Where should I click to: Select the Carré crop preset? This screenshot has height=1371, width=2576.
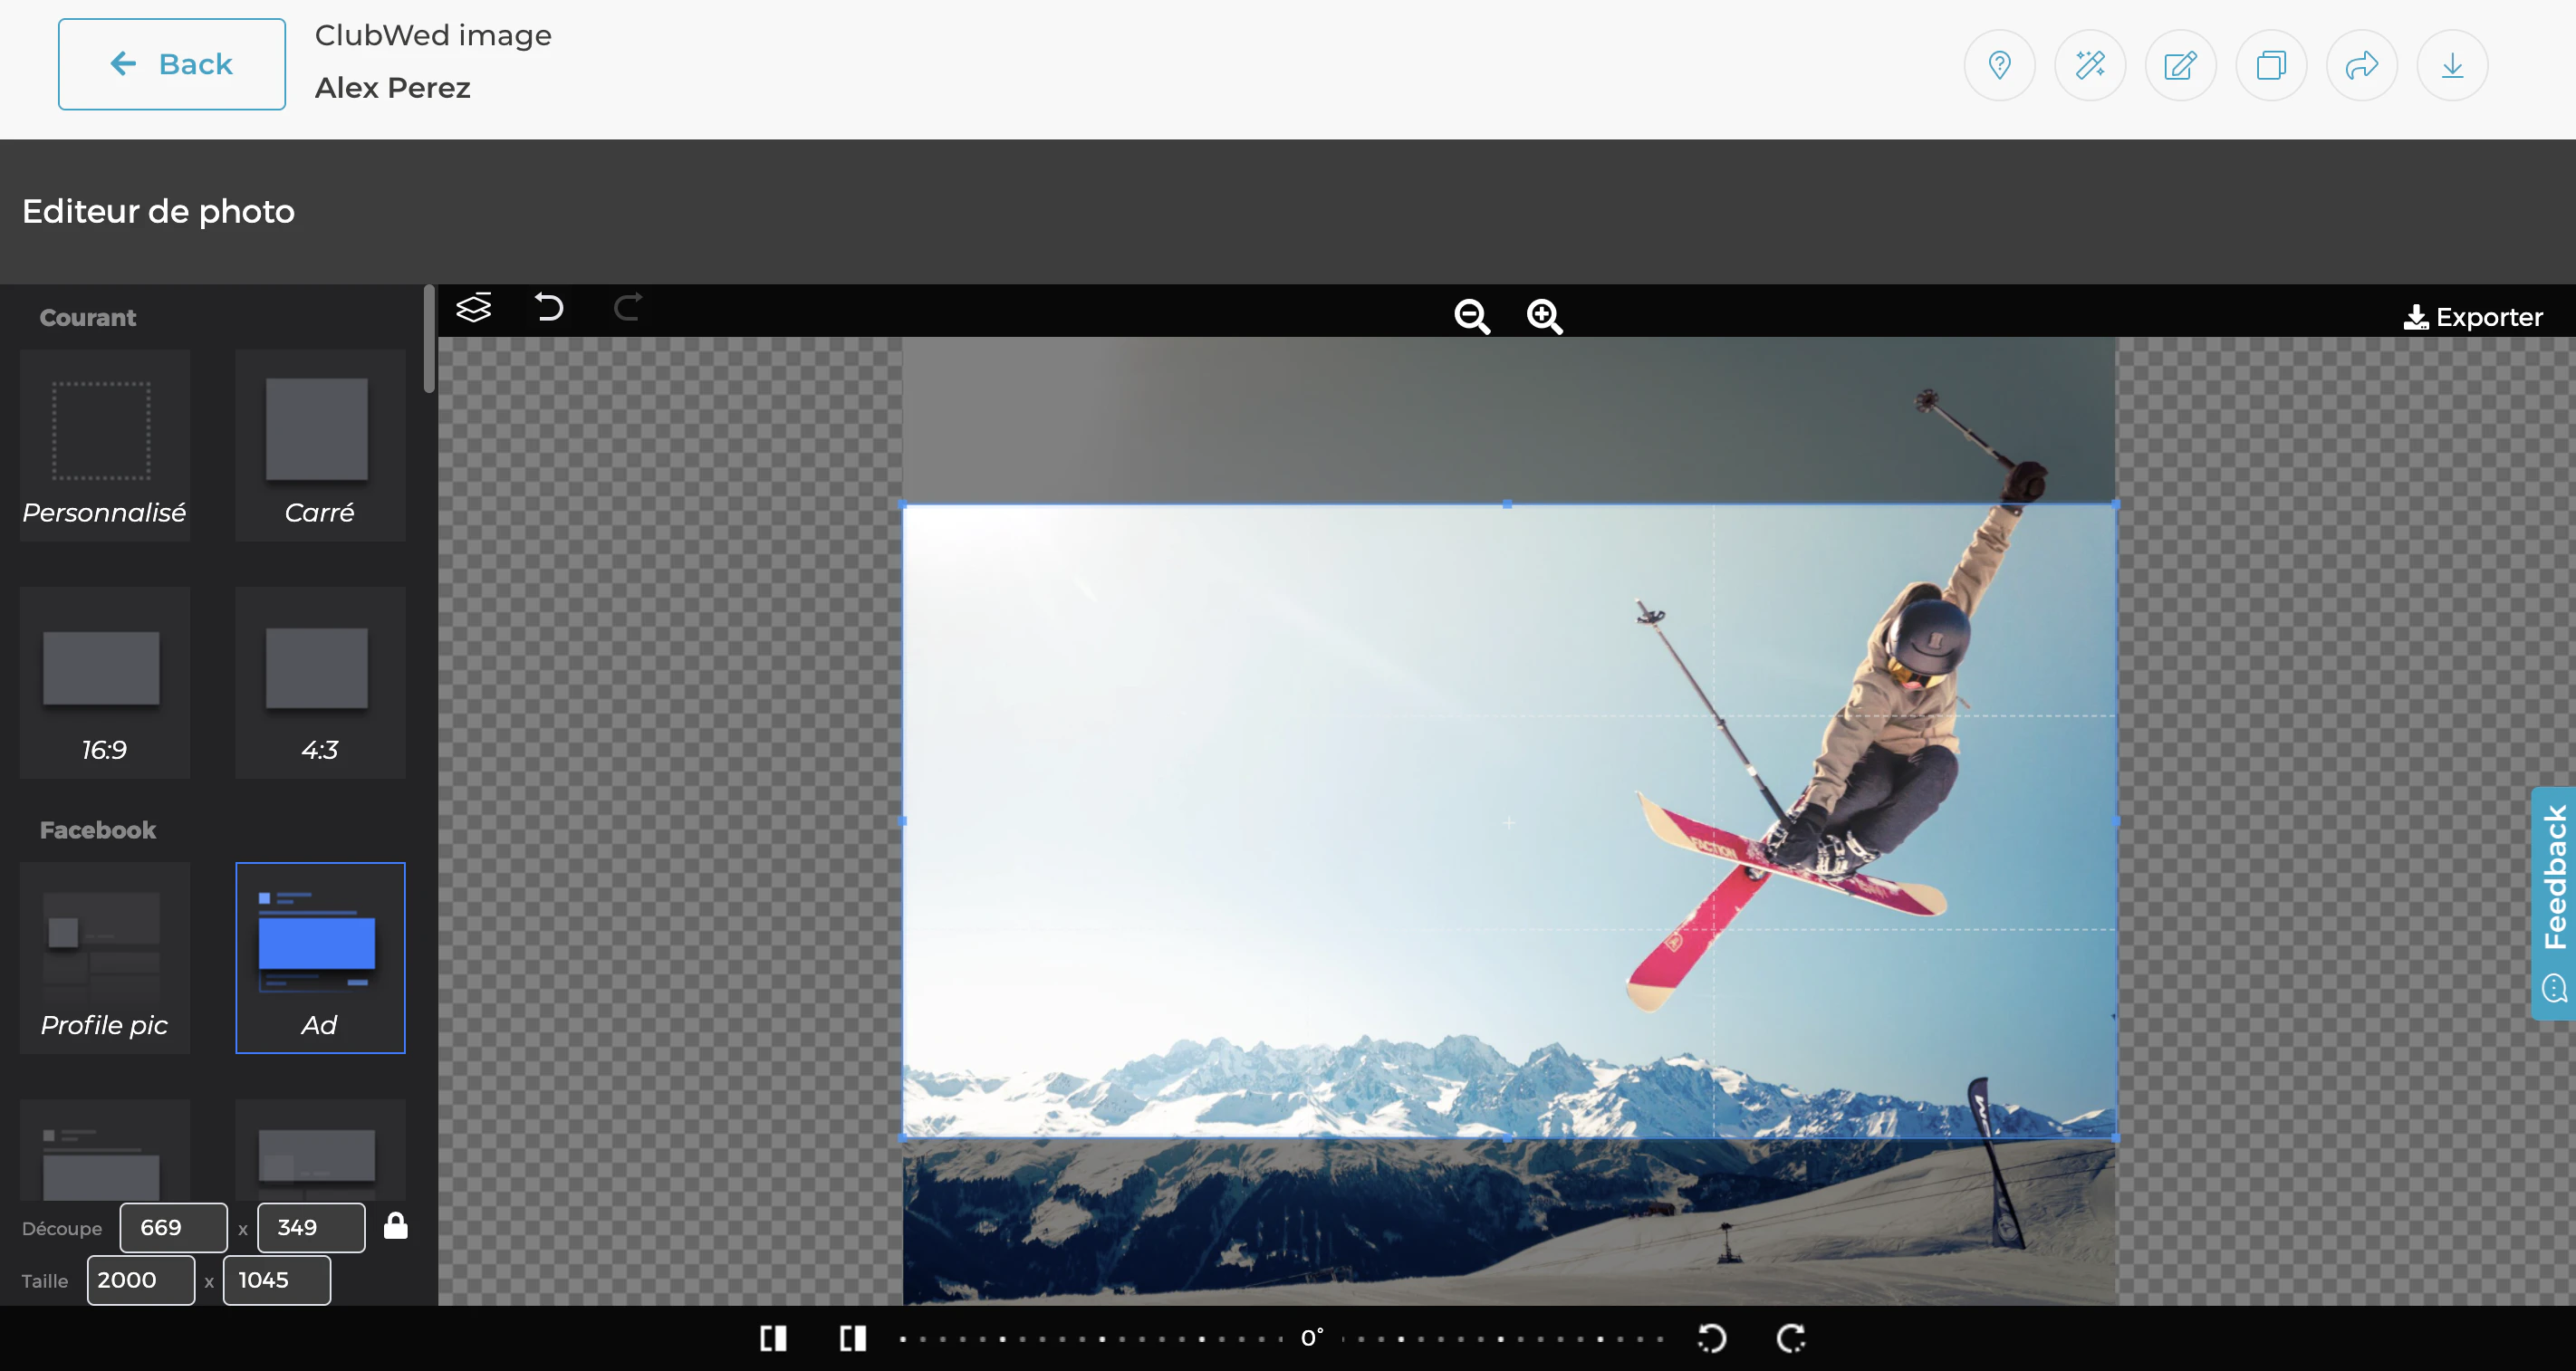coord(320,445)
